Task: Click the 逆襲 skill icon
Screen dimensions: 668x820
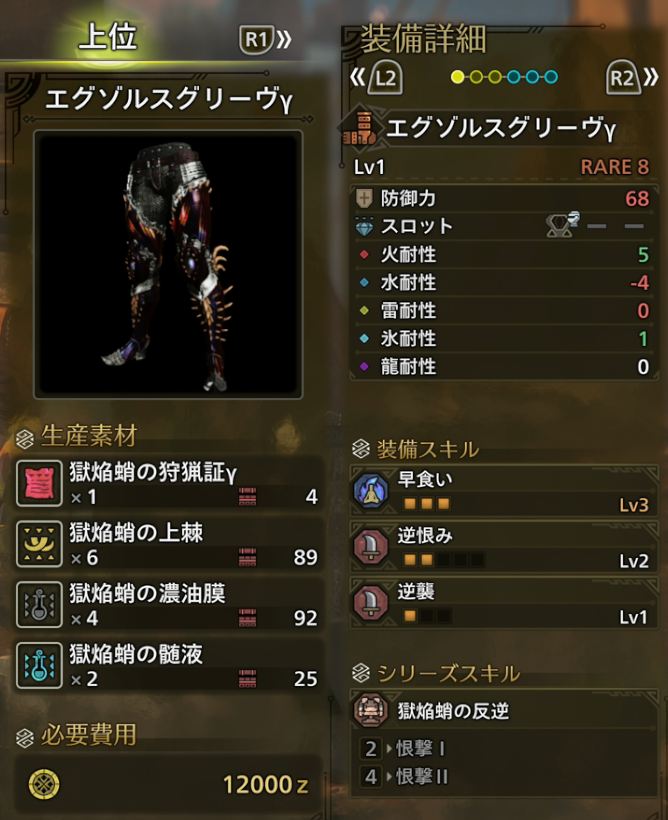Action: [371, 603]
